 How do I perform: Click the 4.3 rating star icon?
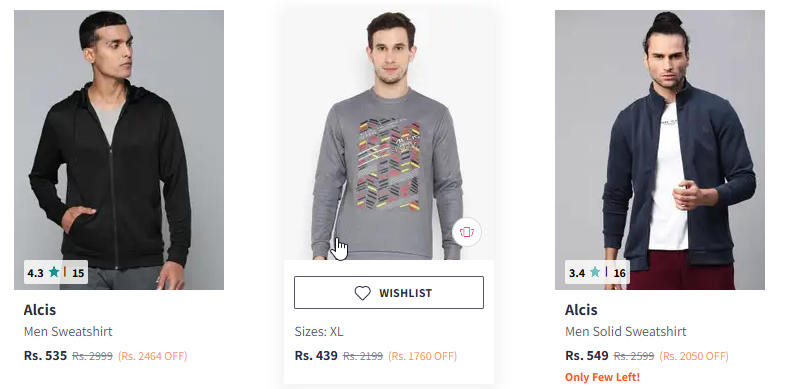[54, 273]
